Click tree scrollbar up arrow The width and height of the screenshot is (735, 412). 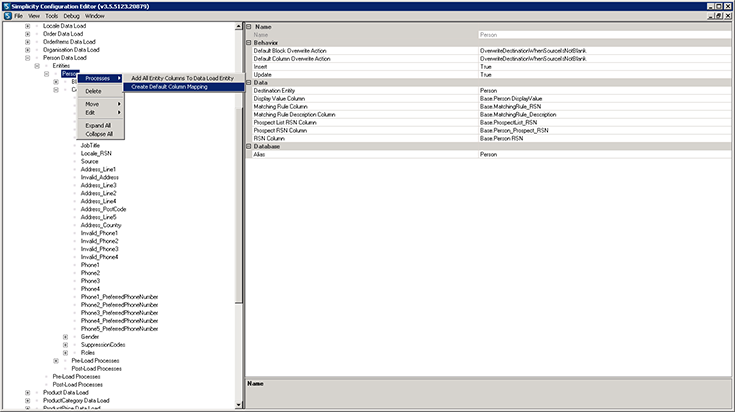pos(239,26)
